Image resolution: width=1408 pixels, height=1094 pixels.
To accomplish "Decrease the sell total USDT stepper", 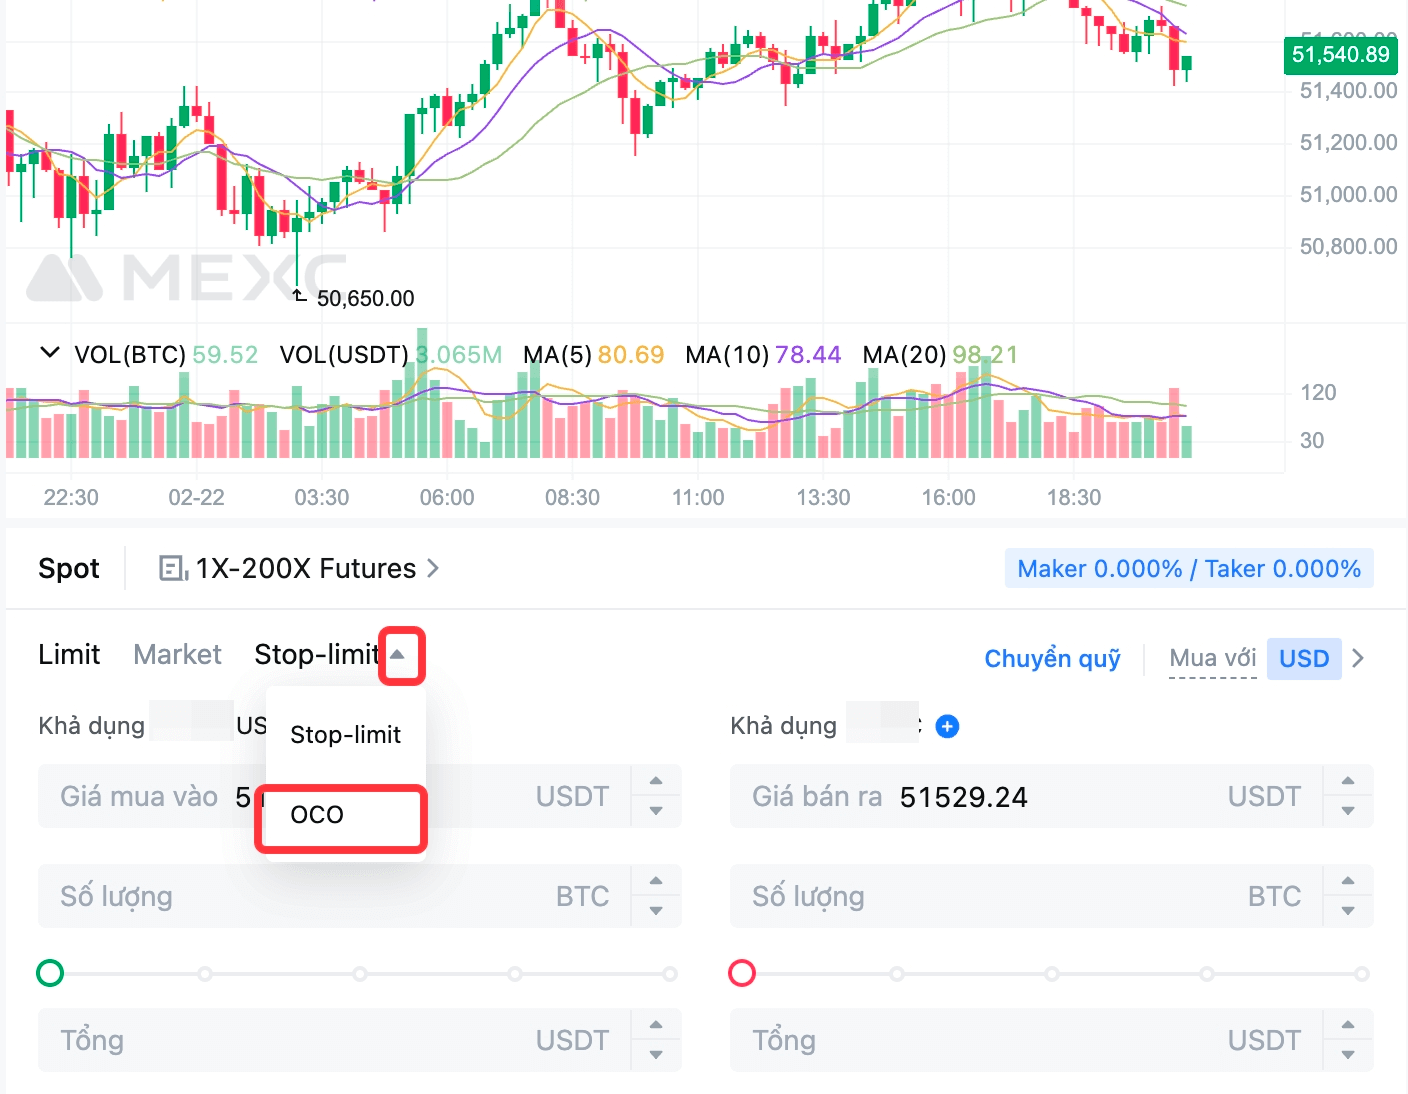I will (1348, 1055).
